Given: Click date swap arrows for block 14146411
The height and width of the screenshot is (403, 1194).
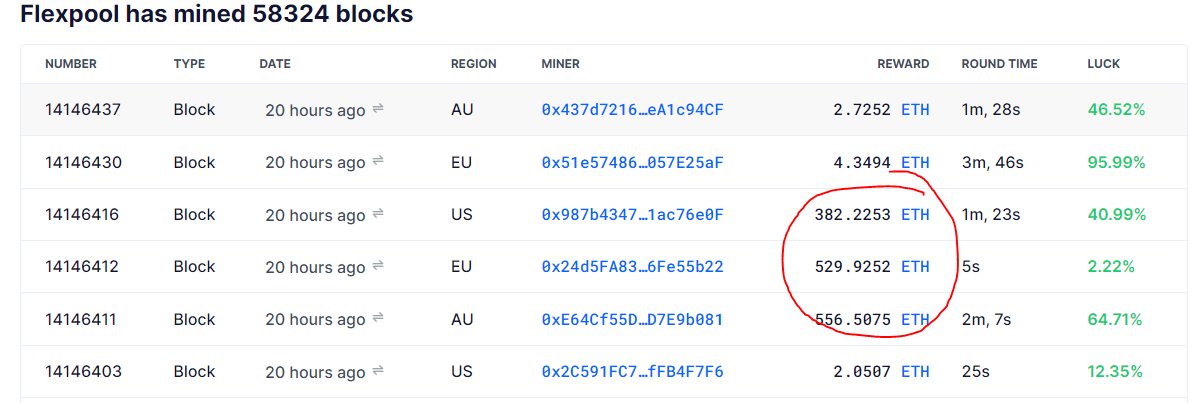Looking at the screenshot, I should pyautogui.click(x=378, y=319).
